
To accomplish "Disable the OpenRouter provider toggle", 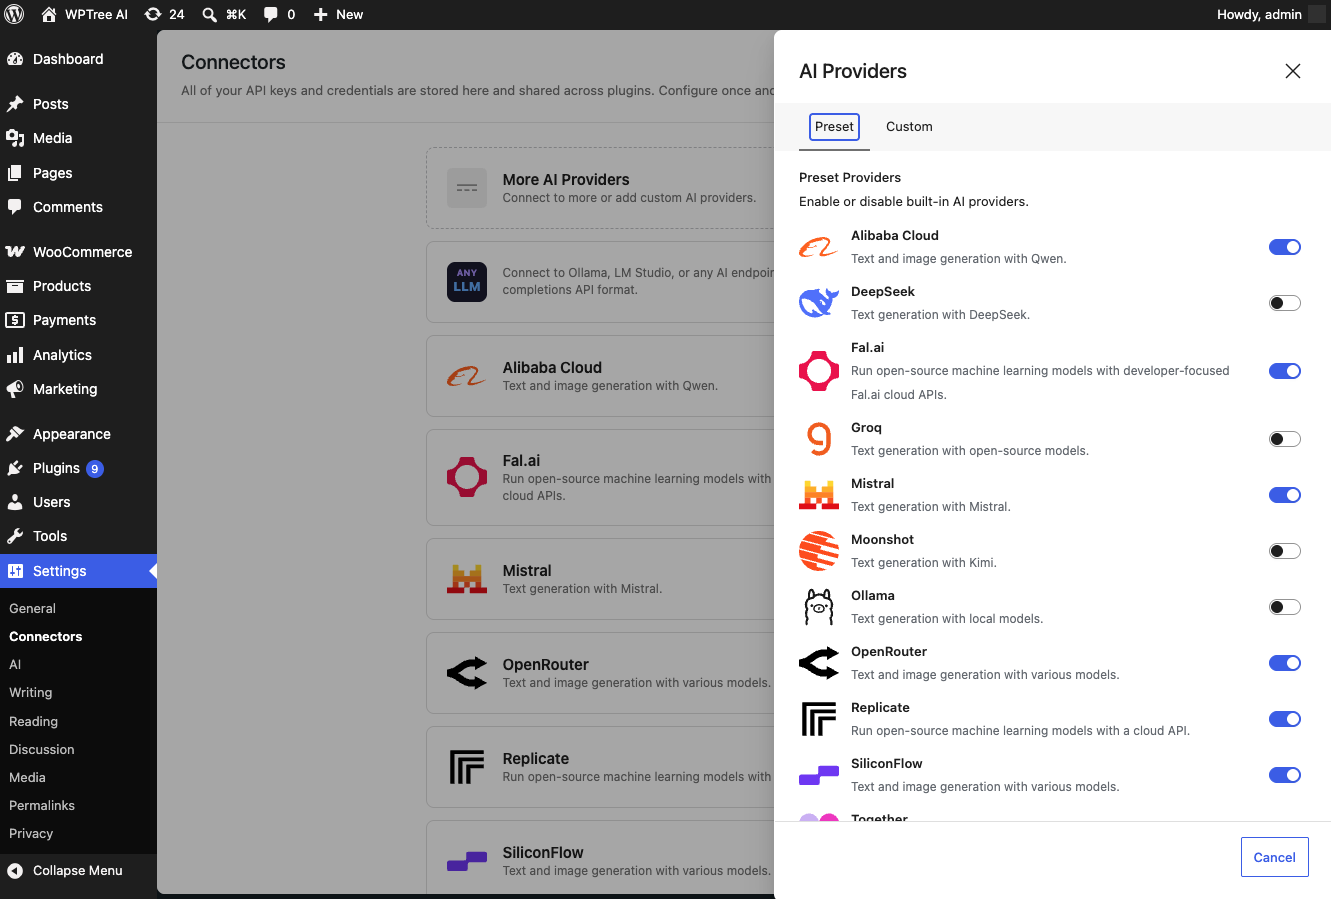I will 1284,663.
